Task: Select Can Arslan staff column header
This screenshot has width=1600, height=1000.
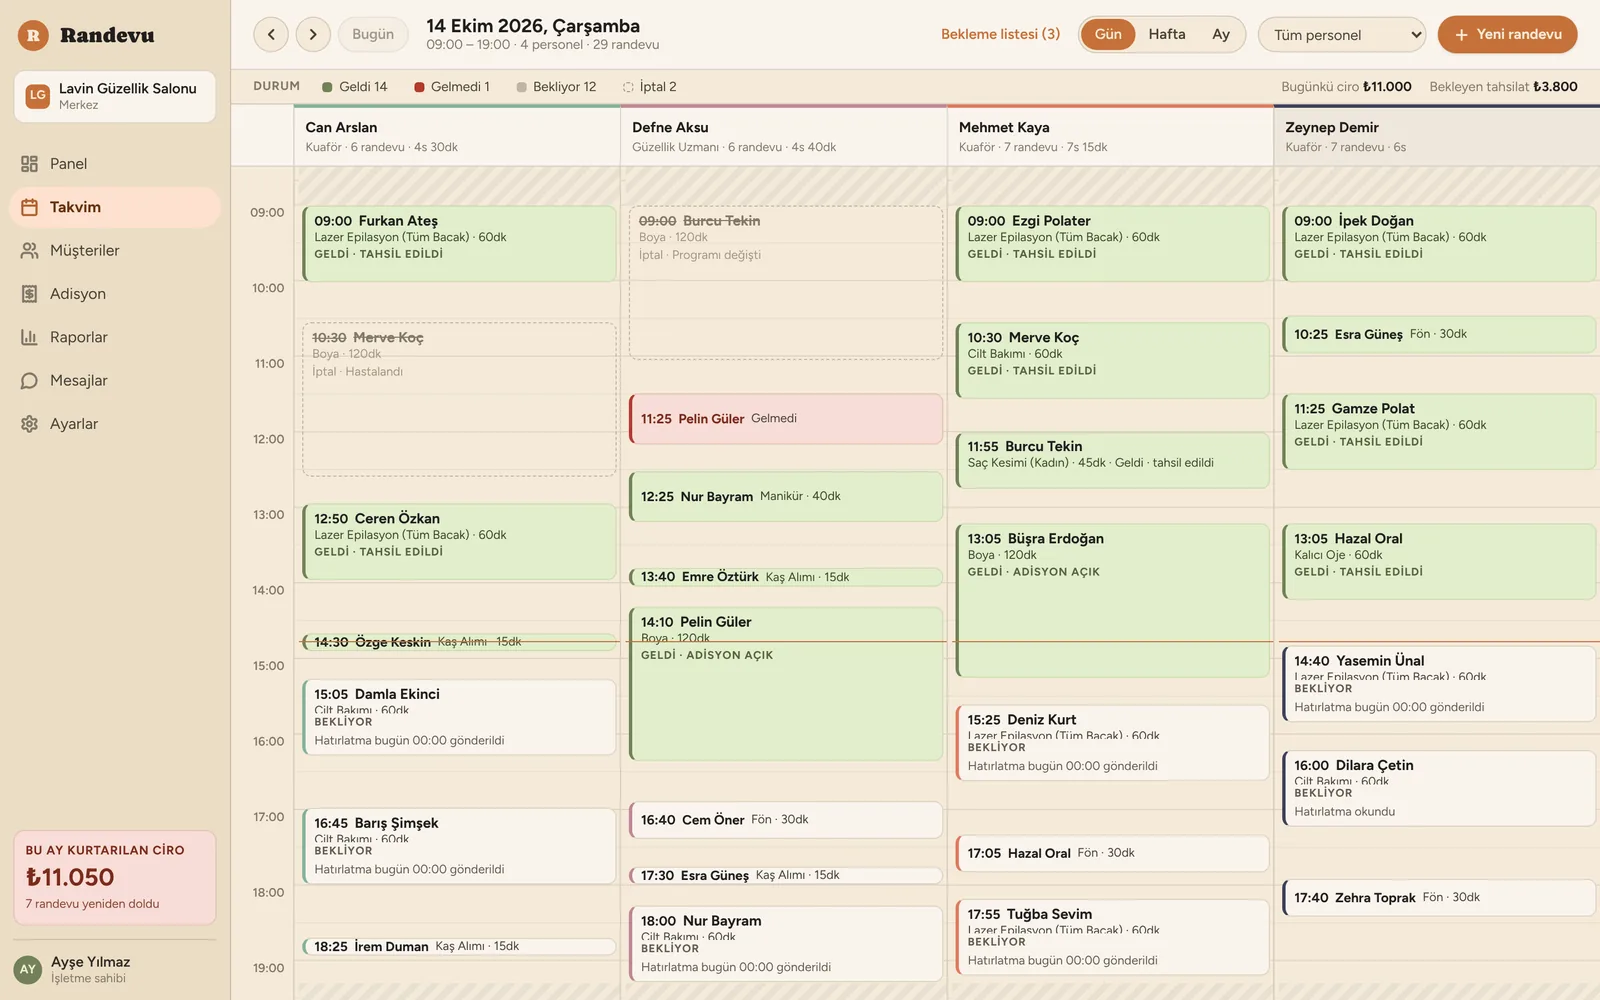Action: click(457, 136)
